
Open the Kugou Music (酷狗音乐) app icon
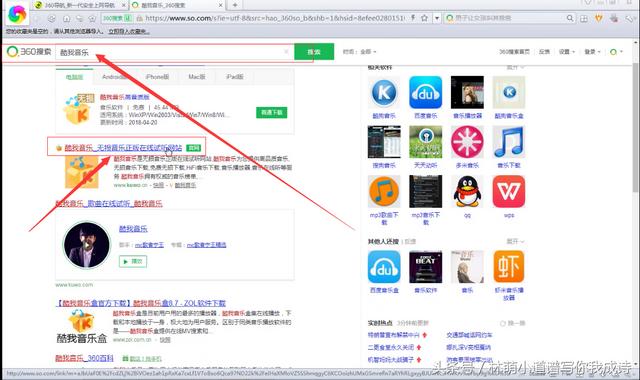(x=384, y=92)
